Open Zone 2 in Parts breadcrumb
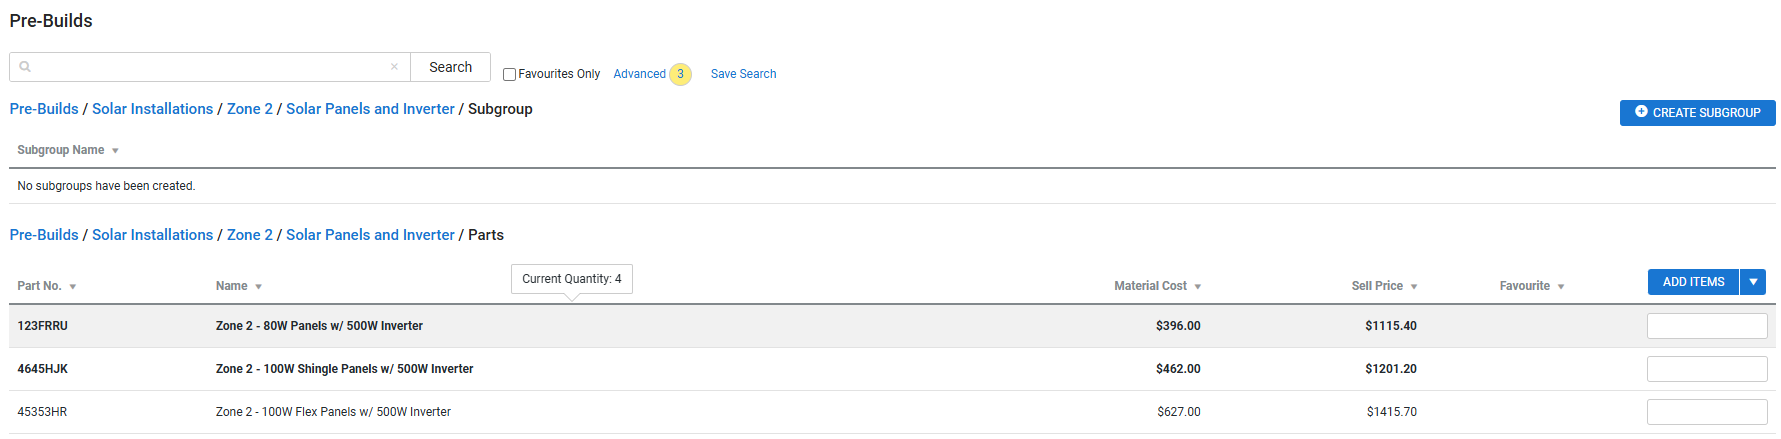Image resolution: width=1781 pixels, height=439 pixels. pyautogui.click(x=249, y=235)
